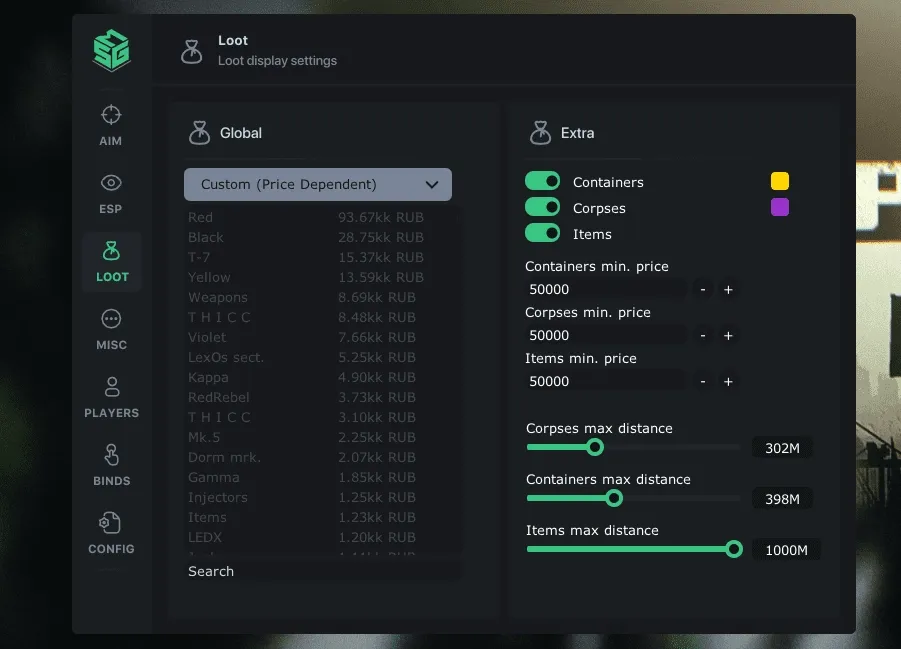Turn off the Corpses toggle
The height and width of the screenshot is (649, 901).
[542, 207]
